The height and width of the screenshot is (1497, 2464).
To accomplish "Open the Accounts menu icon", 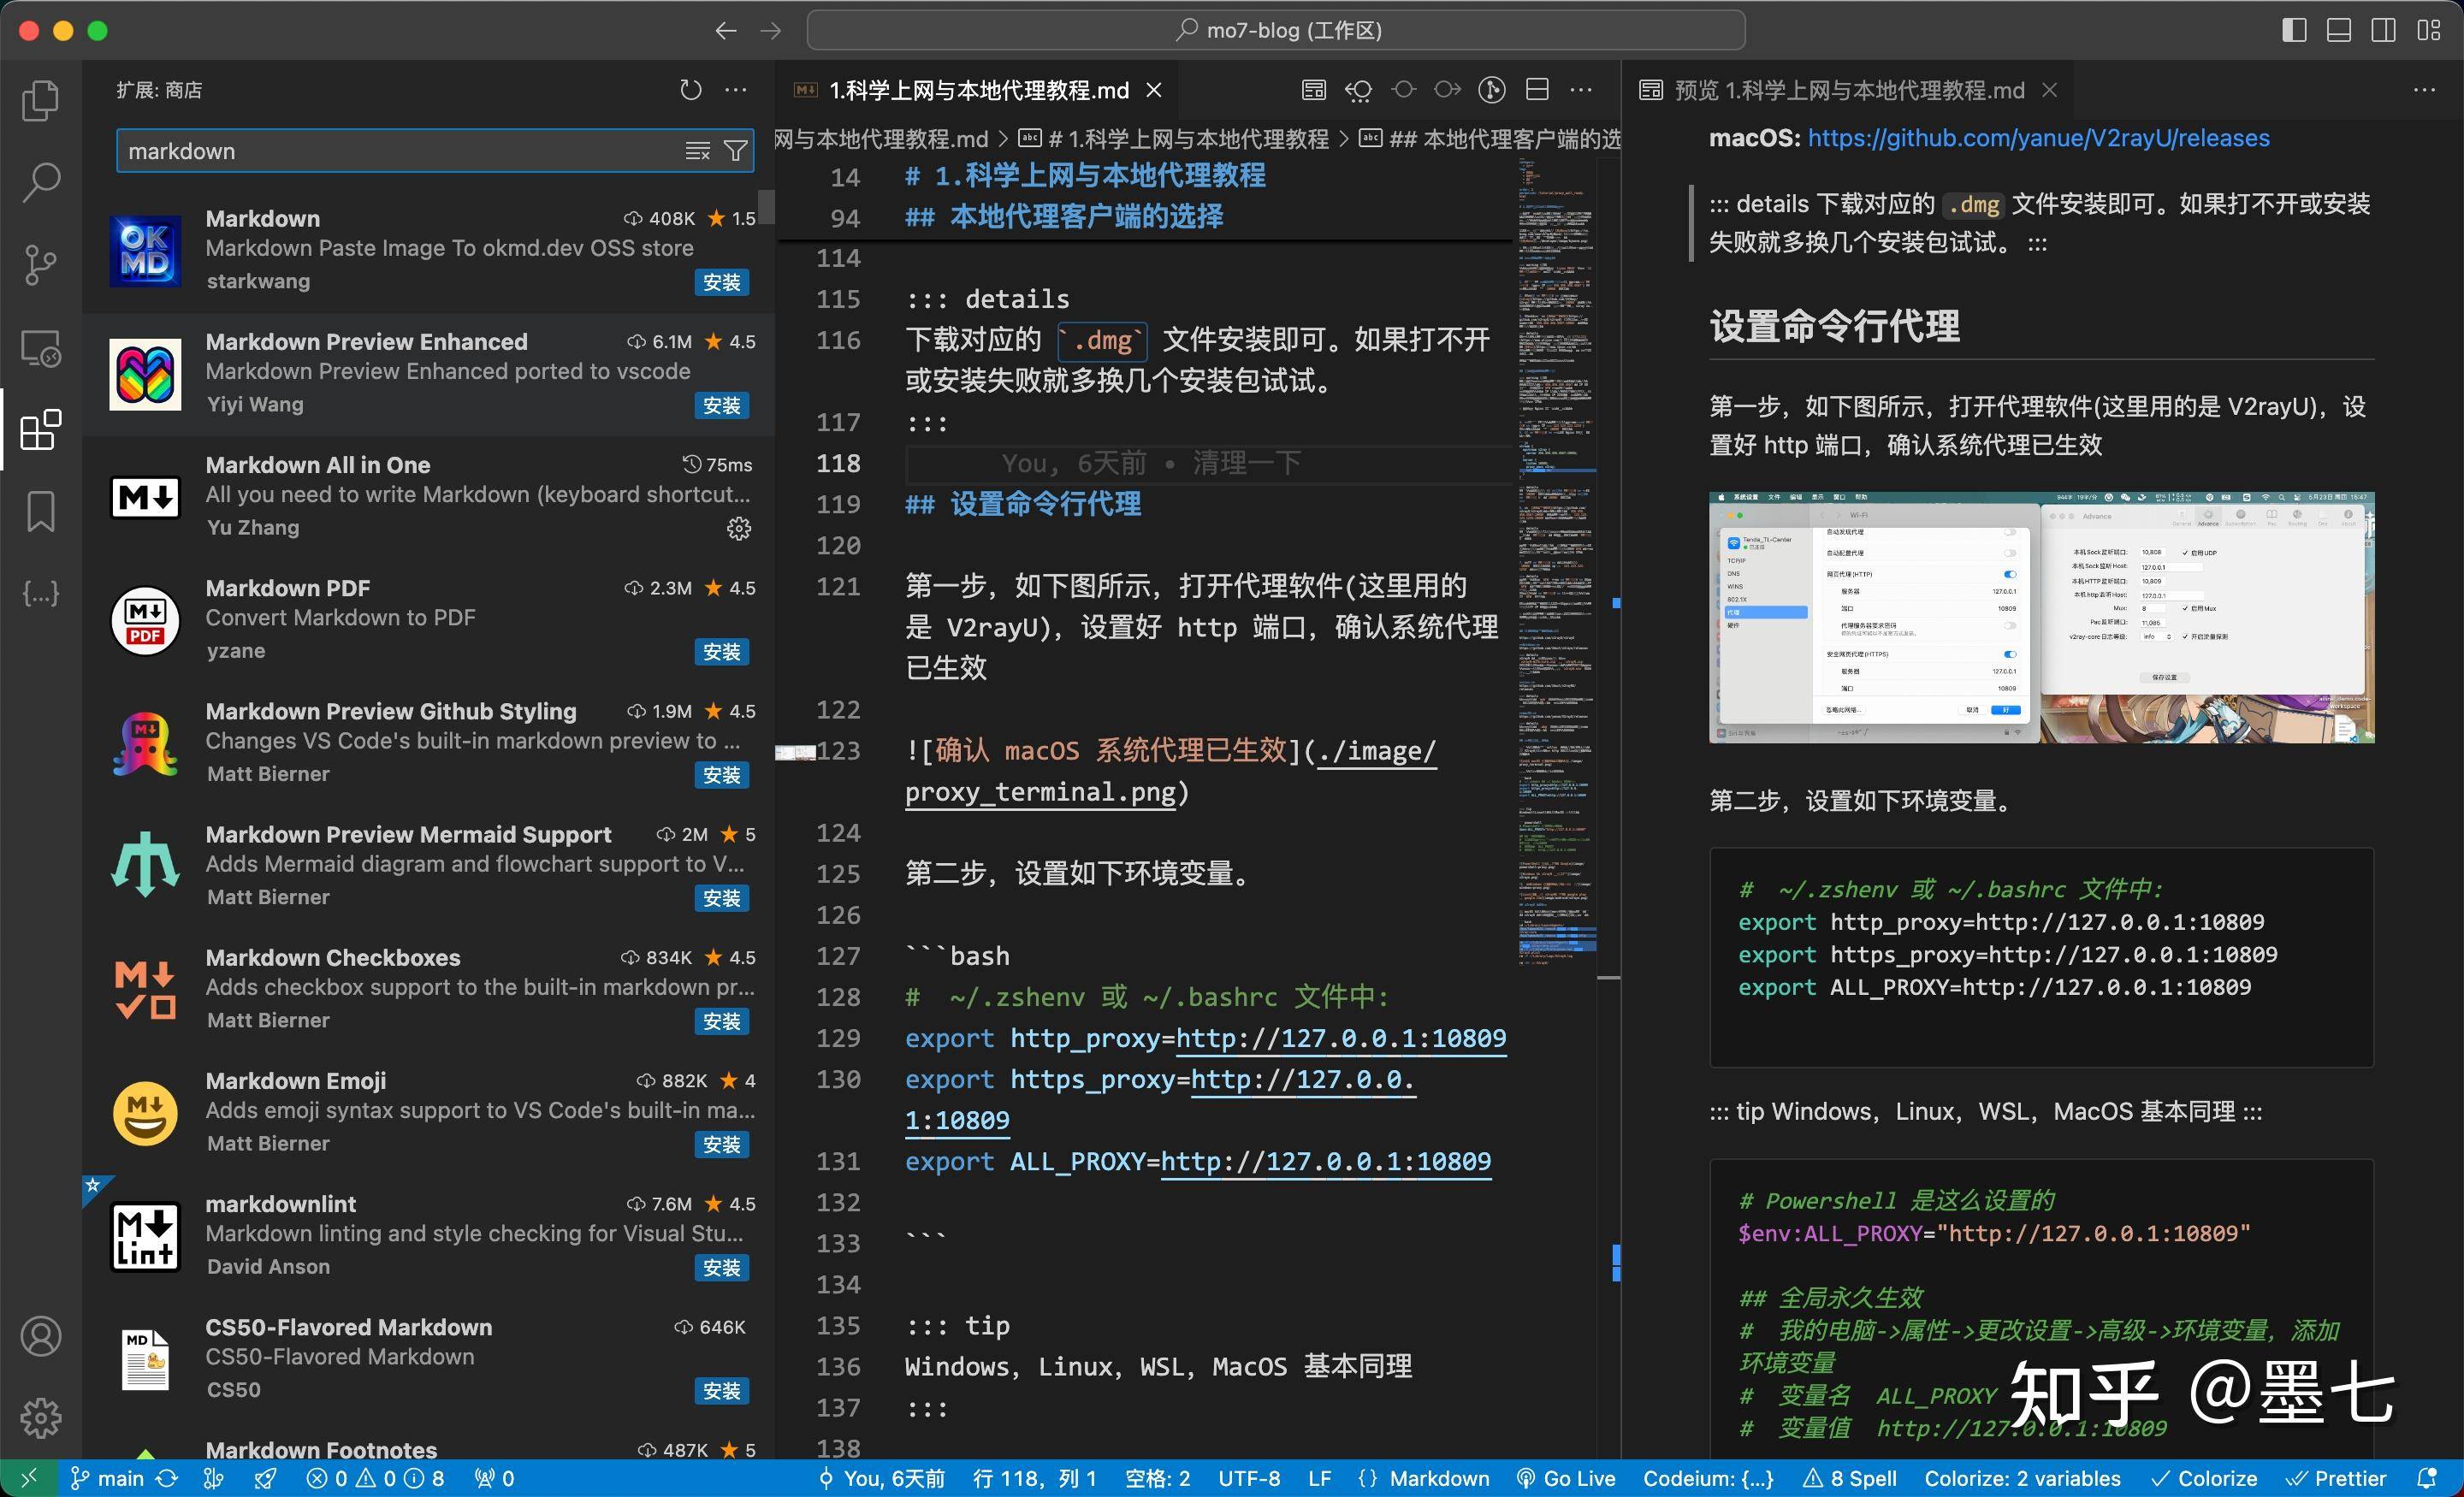I will pyautogui.click(x=41, y=1336).
